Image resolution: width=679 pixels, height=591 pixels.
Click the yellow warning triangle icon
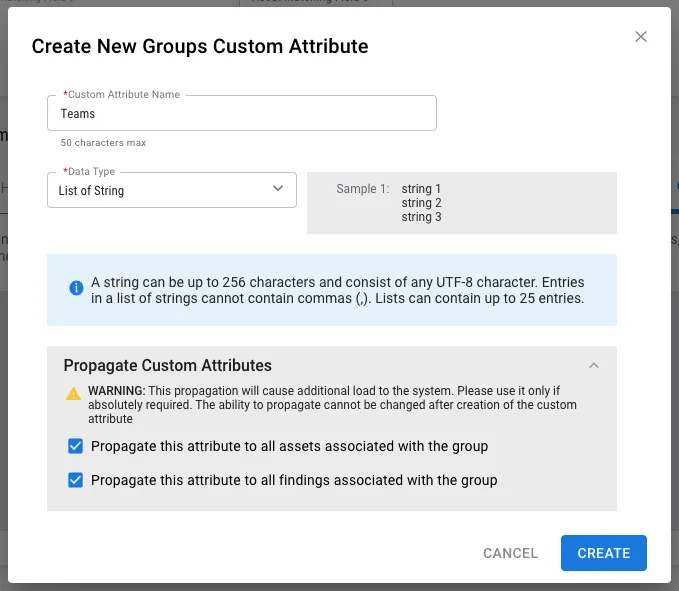[73, 394]
